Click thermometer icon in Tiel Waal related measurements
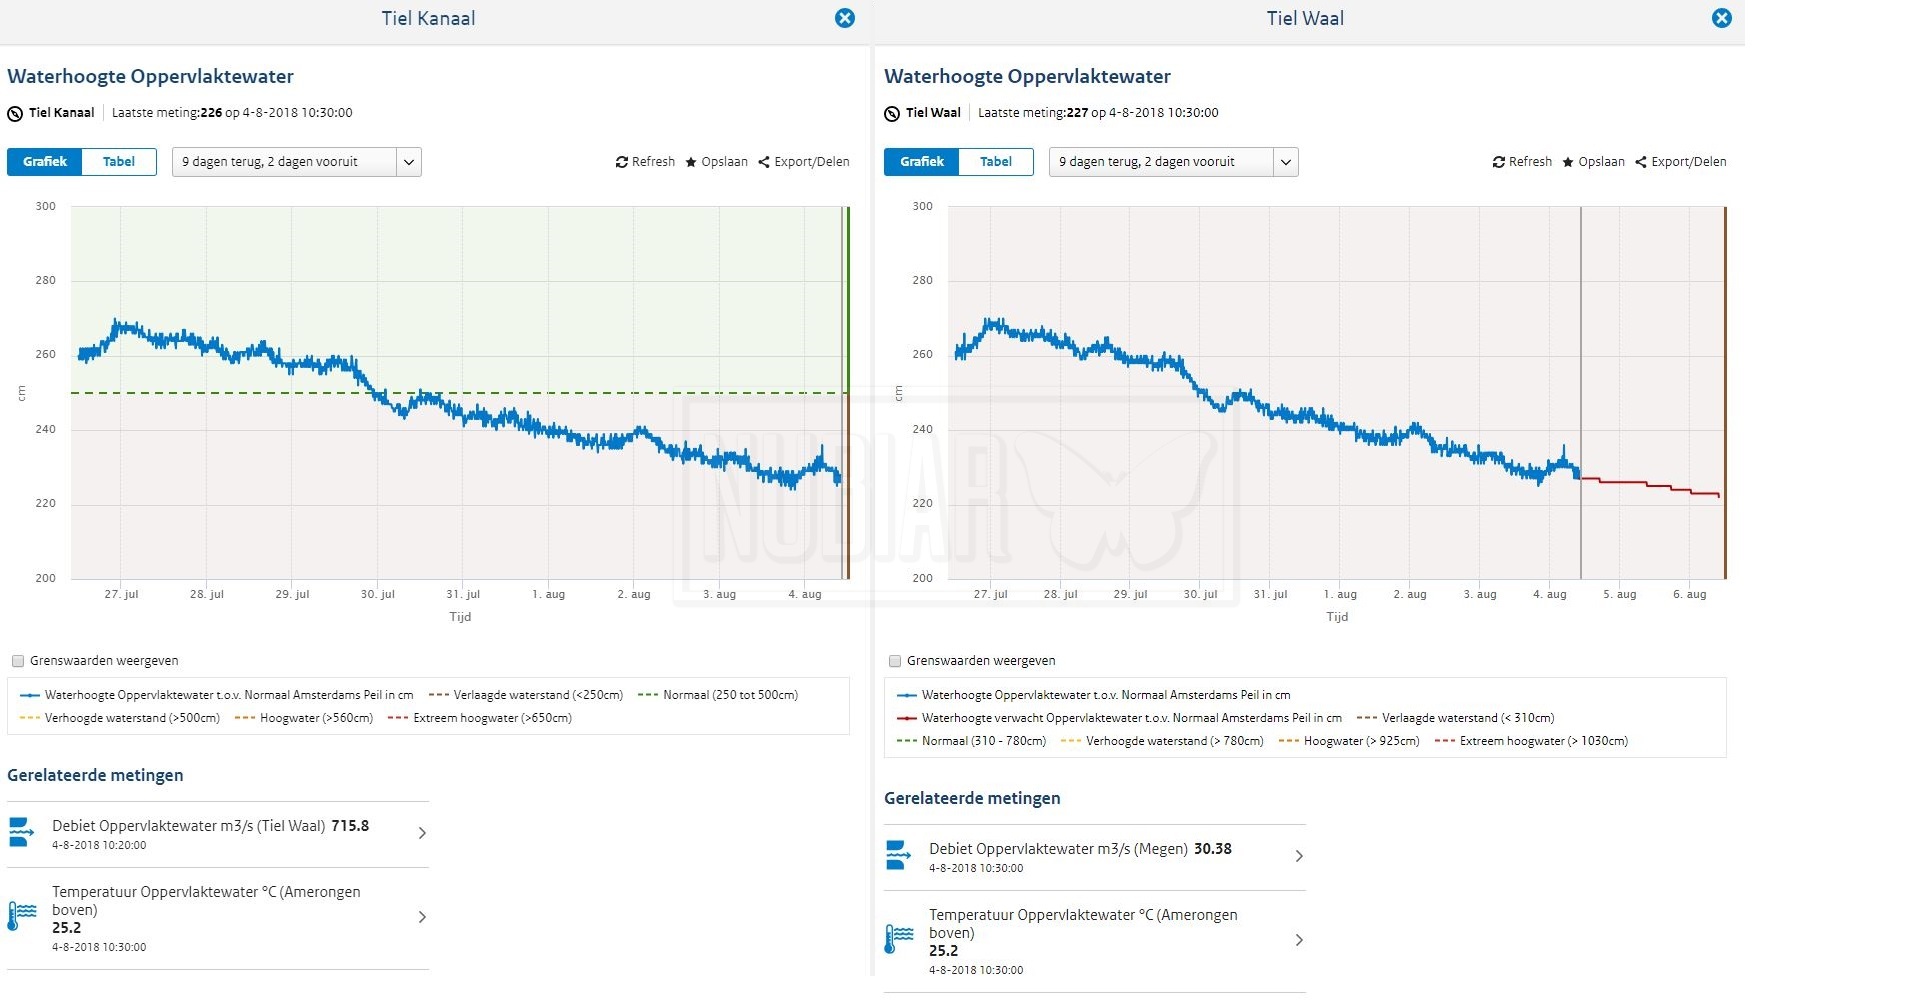1909x1000 pixels. click(899, 939)
